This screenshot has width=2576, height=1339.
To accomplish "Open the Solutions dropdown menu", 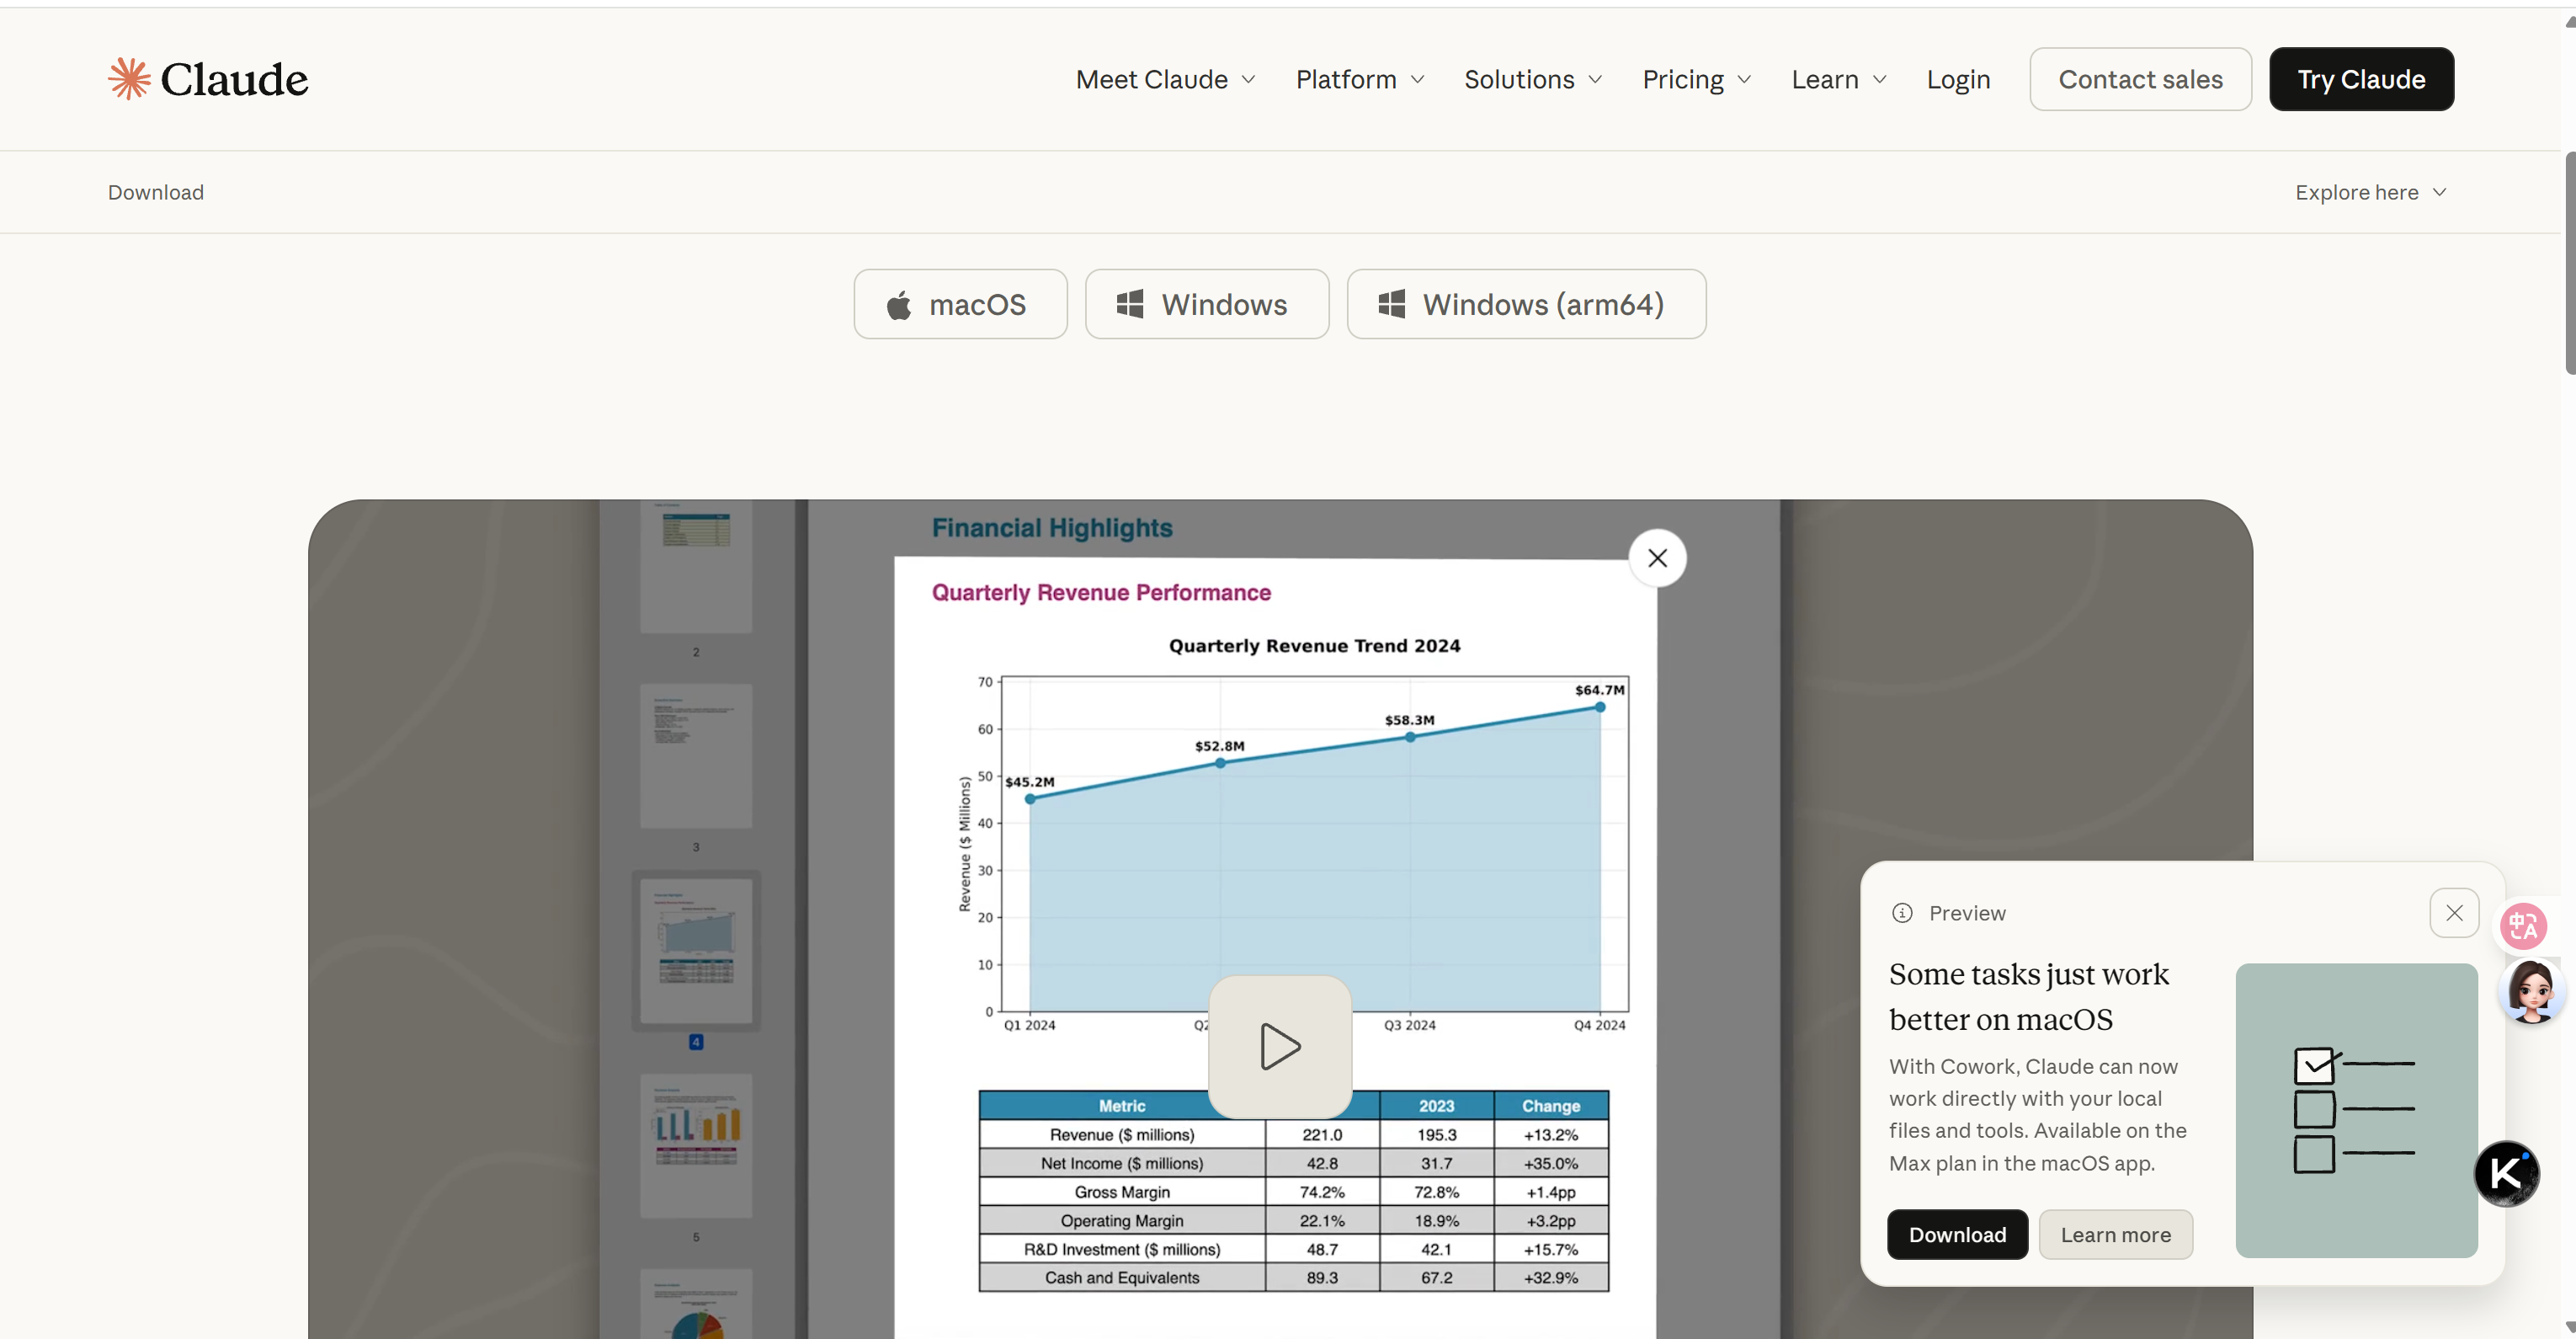I will (1532, 79).
